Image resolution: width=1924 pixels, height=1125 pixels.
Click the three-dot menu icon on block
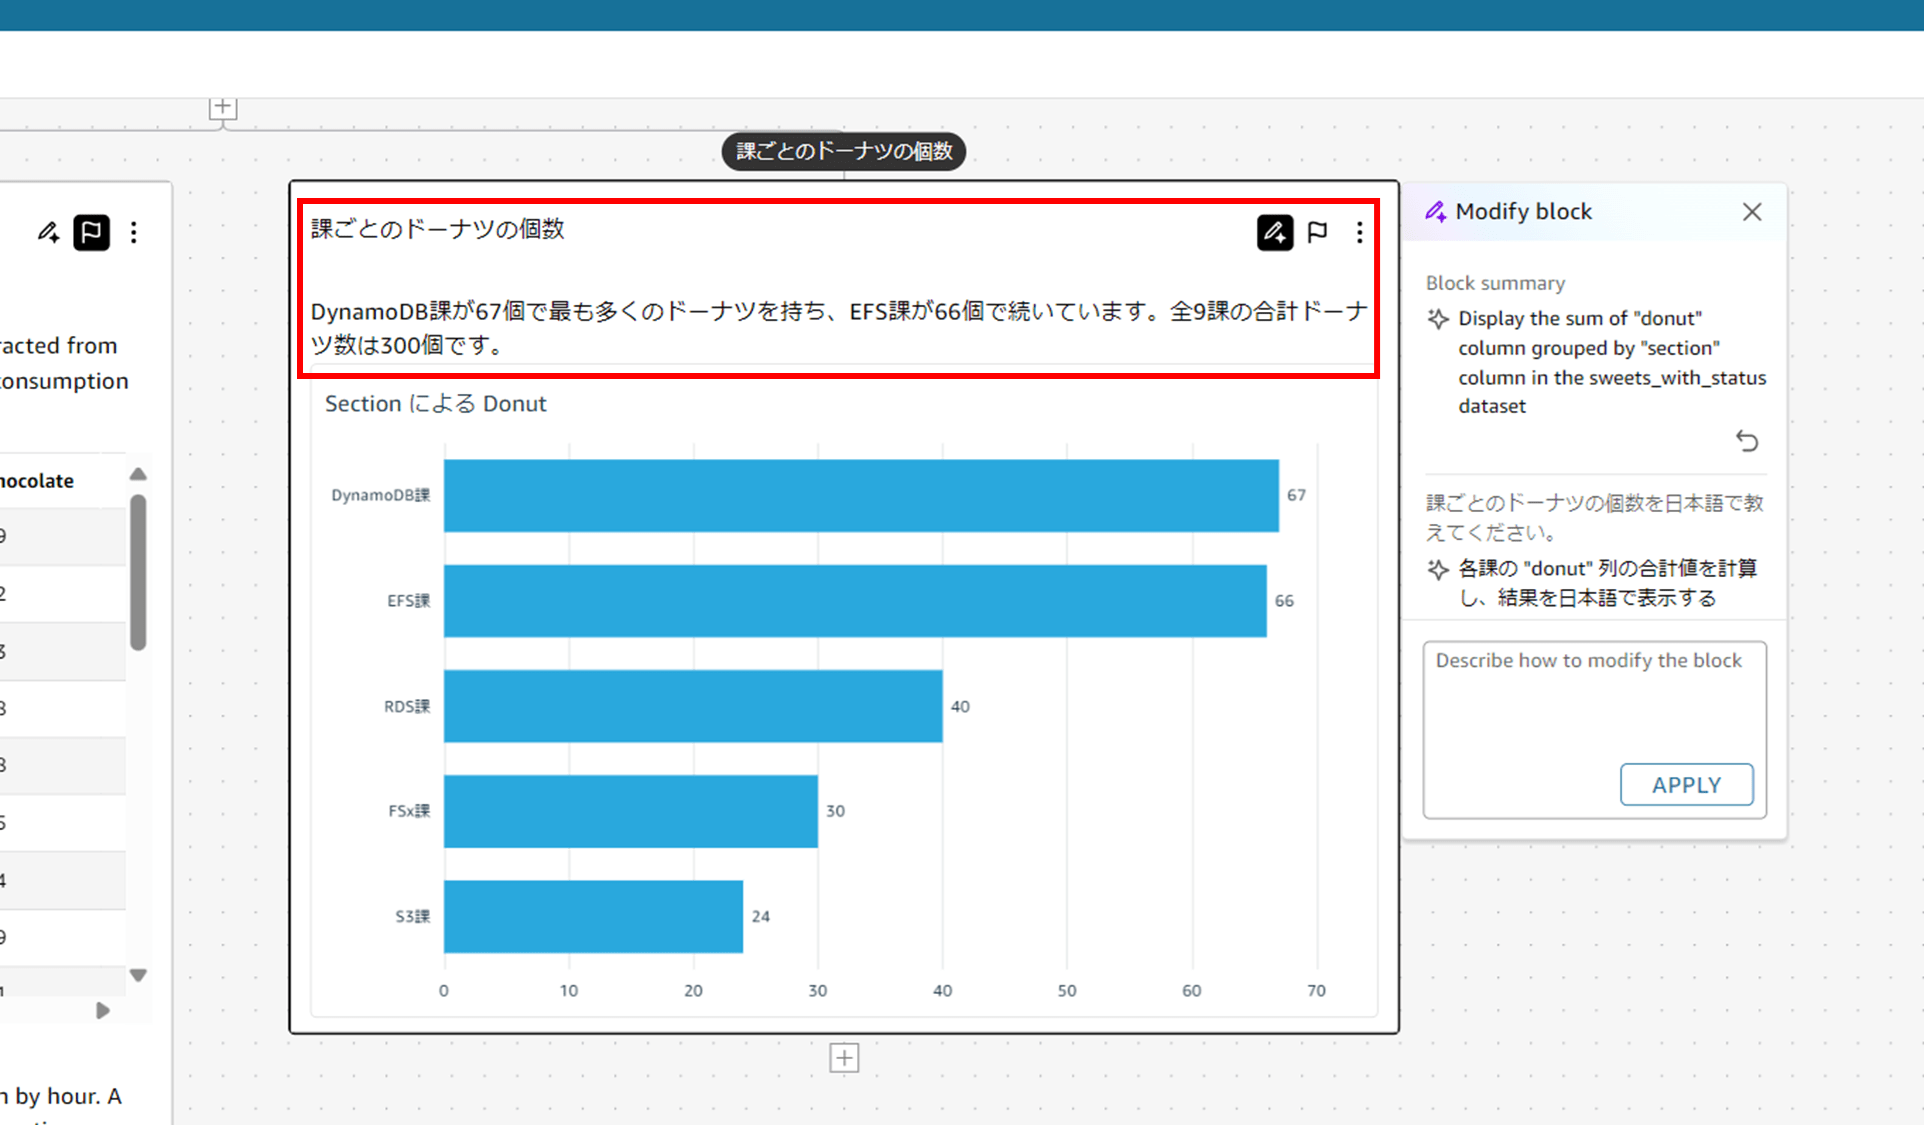[x=1360, y=232]
